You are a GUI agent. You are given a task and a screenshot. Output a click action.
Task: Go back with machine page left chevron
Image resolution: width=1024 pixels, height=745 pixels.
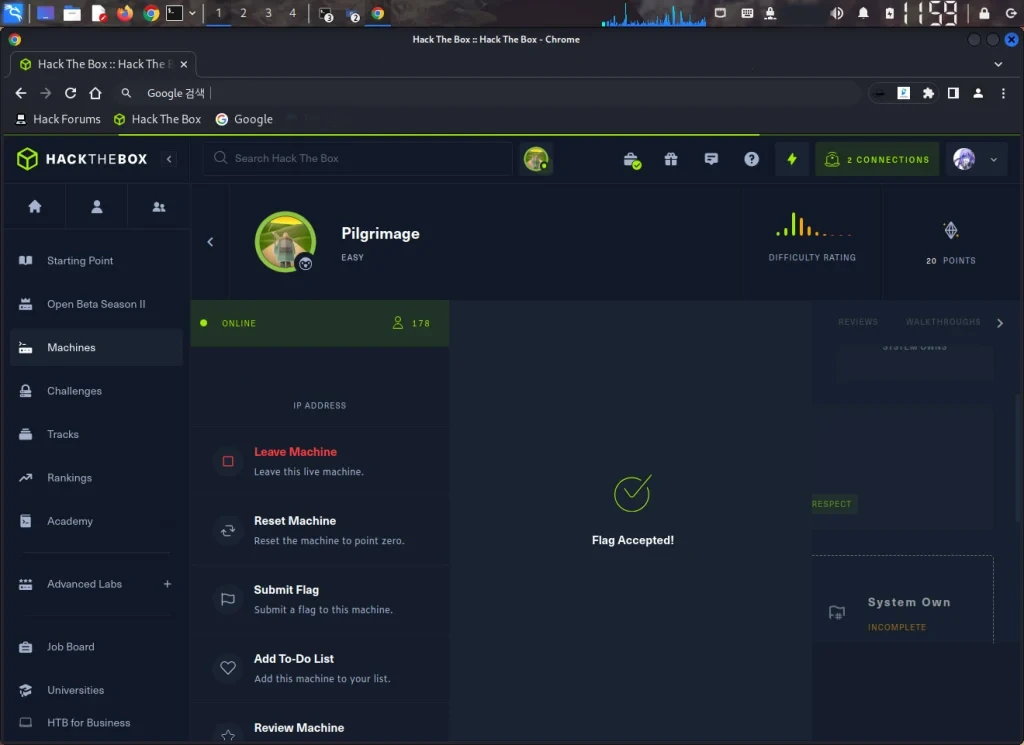[x=210, y=242]
